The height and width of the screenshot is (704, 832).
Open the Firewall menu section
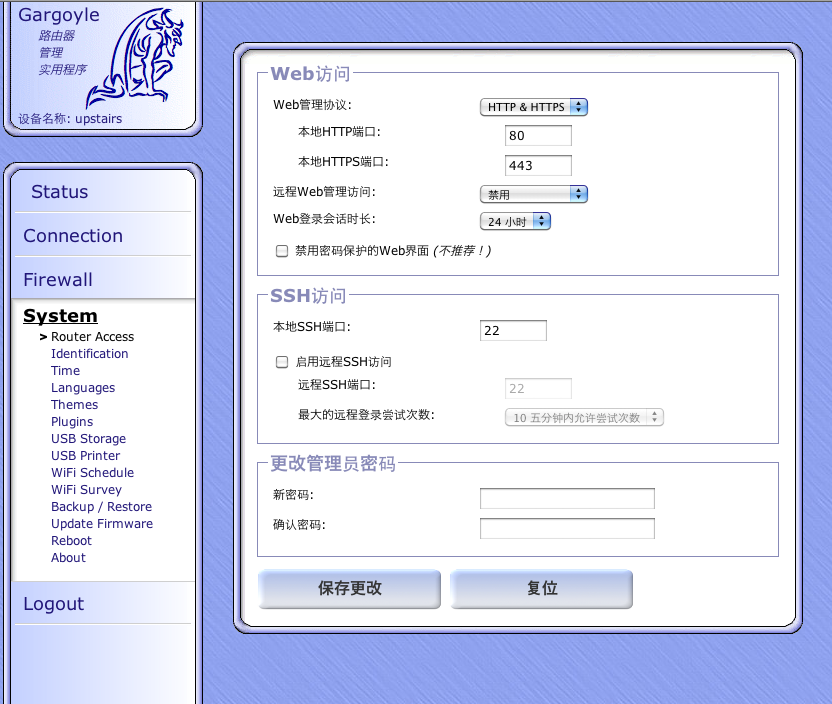58,280
